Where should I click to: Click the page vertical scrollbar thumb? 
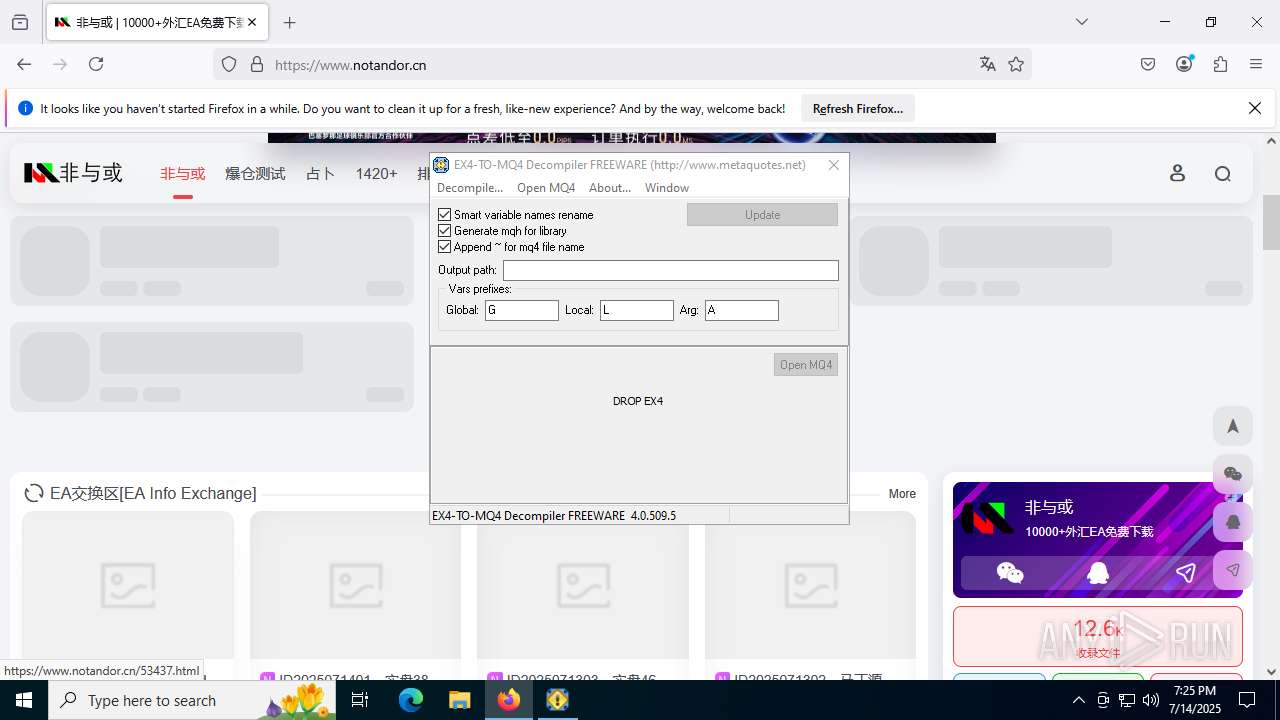pyautogui.click(x=1271, y=222)
